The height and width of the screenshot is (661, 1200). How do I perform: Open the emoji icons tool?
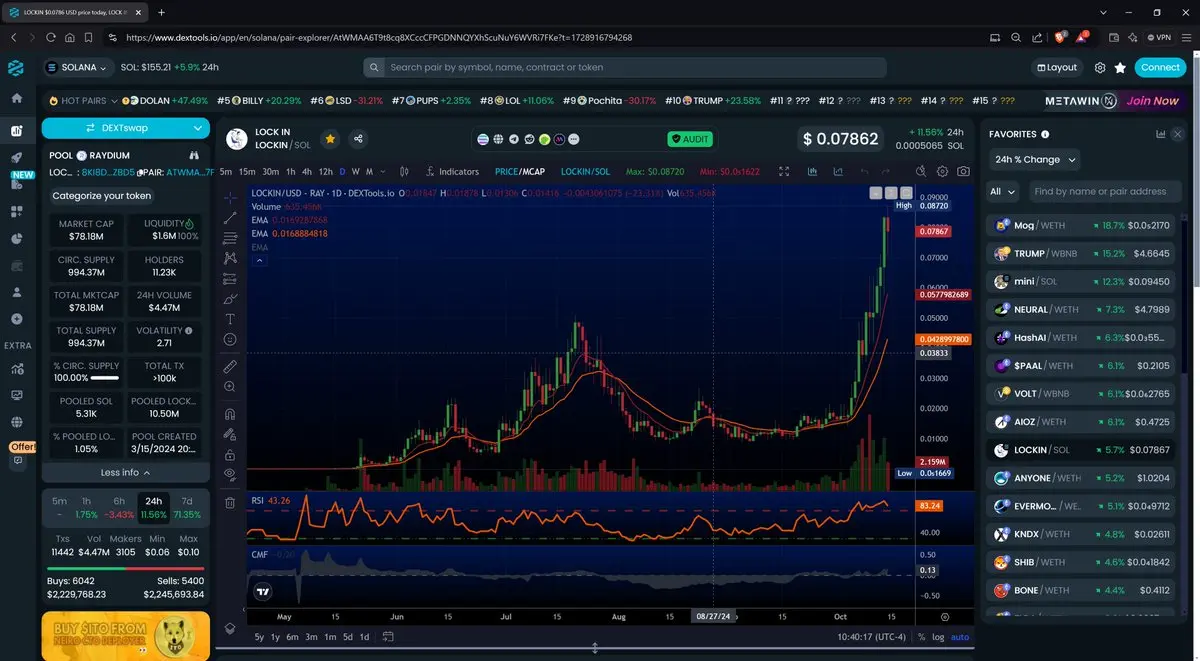tap(230, 340)
